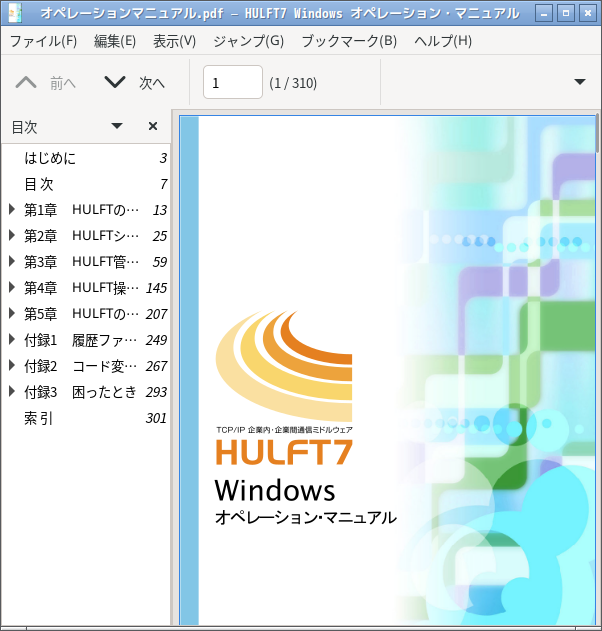The image size is (602, 631).
Task: Expand the 付録1 tree entry
Action: click(x=12, y=340)
